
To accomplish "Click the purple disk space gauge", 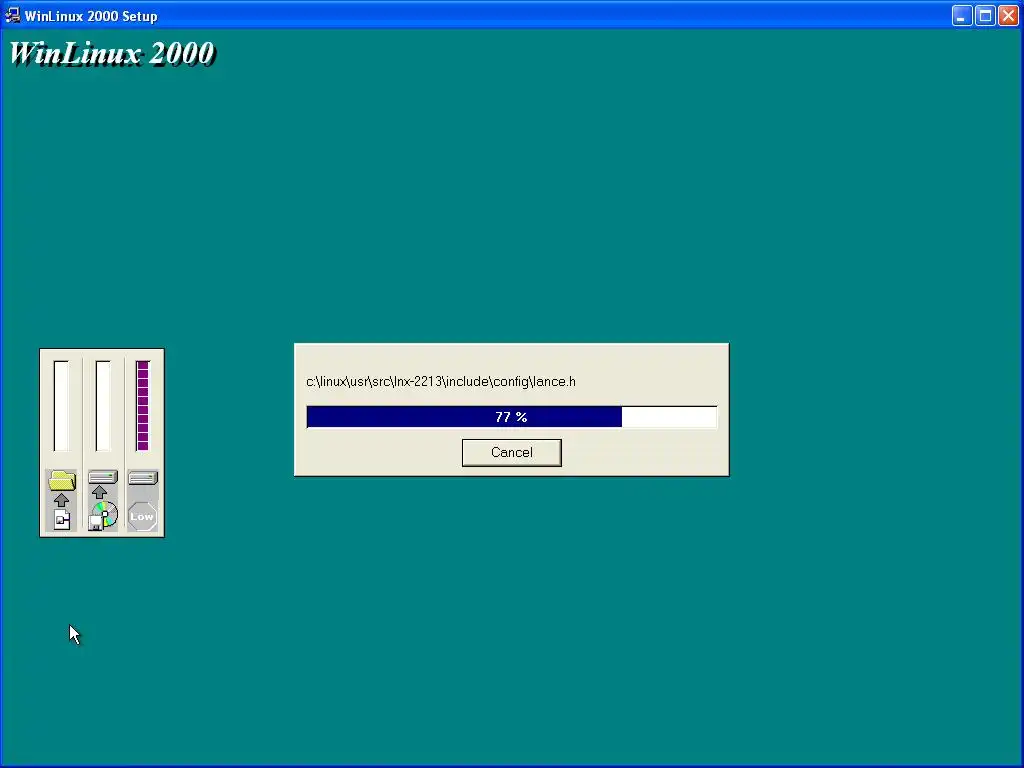I will point(143,406).
